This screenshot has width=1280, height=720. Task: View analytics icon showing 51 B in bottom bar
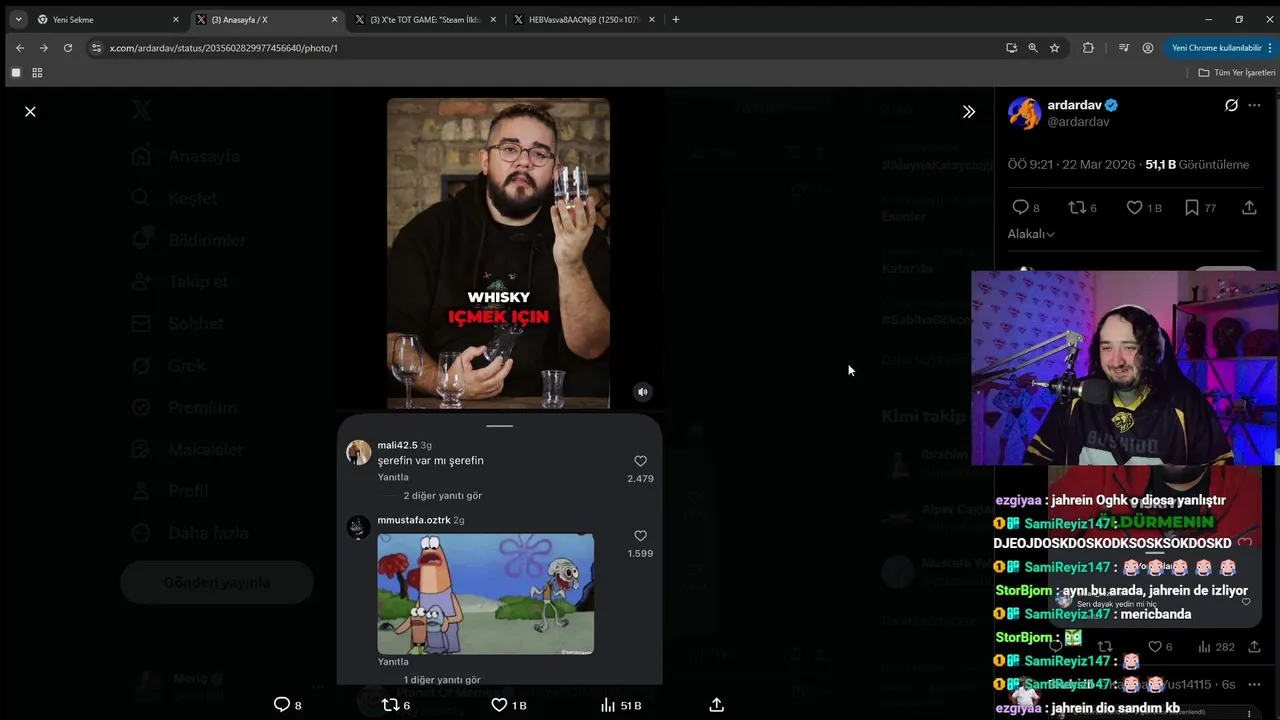point(608,705)
